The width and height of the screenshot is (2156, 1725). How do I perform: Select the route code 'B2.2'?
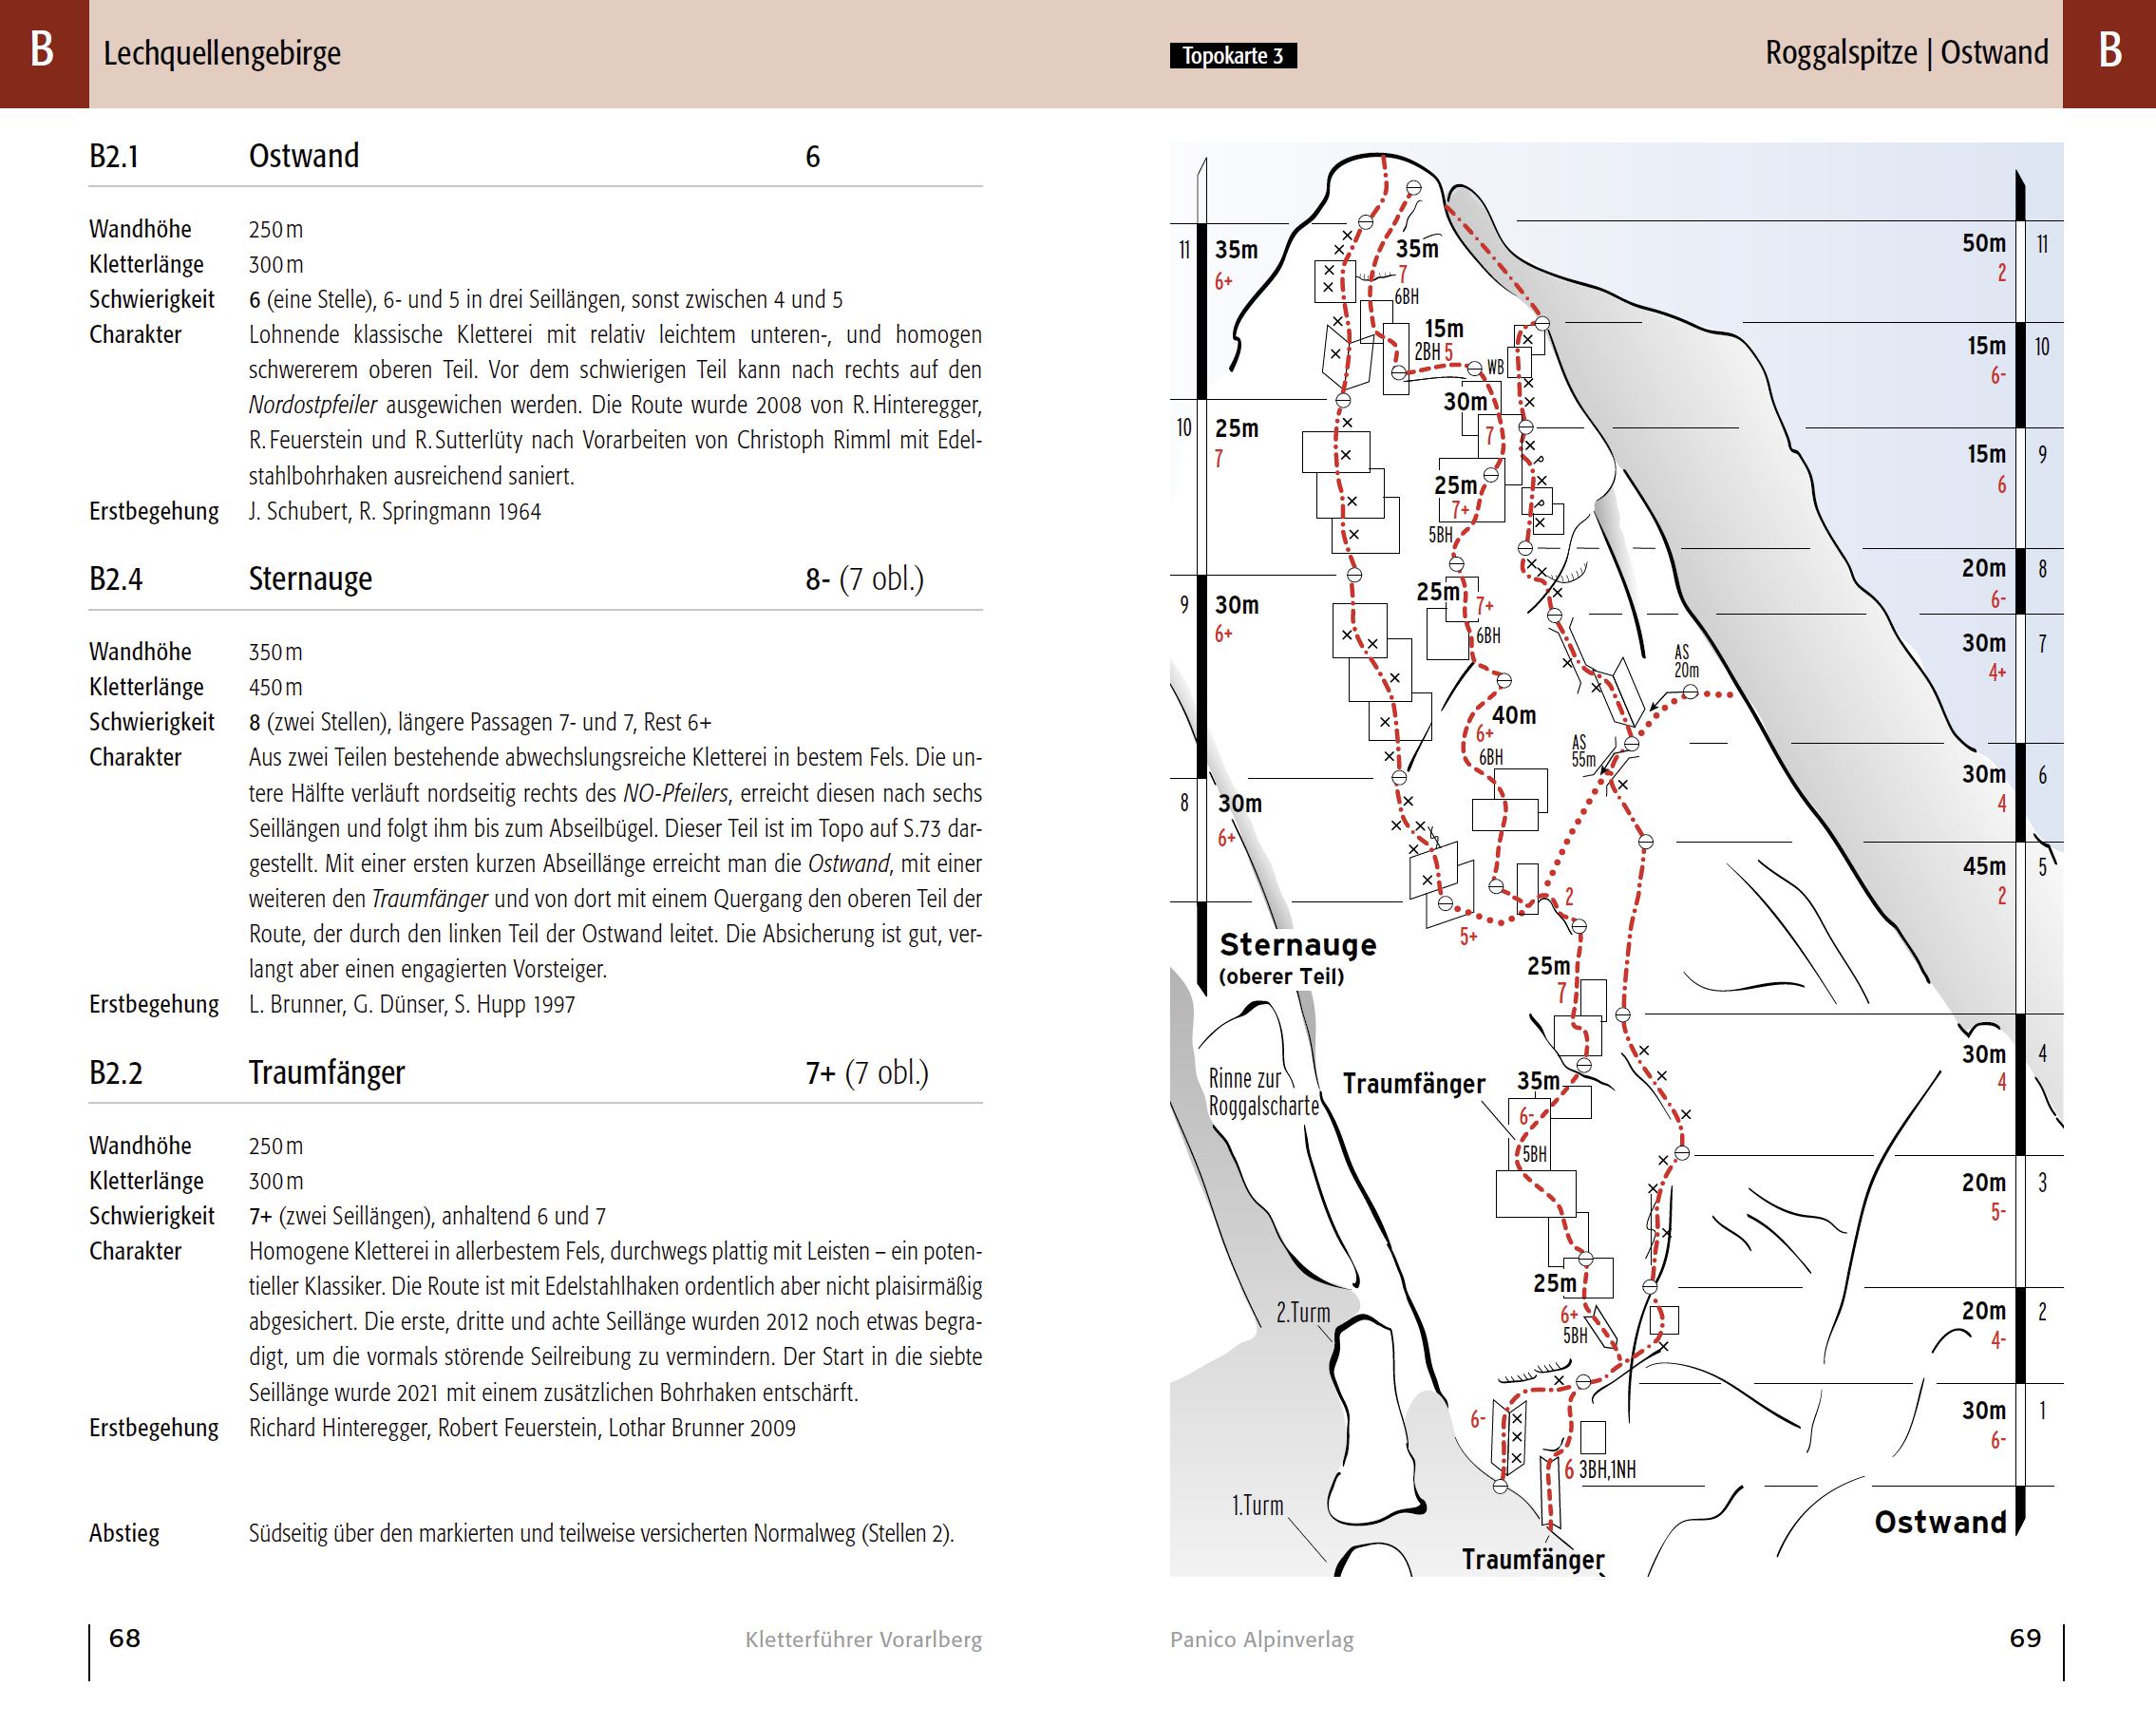pyautogui.click(x=116, y=1073)
